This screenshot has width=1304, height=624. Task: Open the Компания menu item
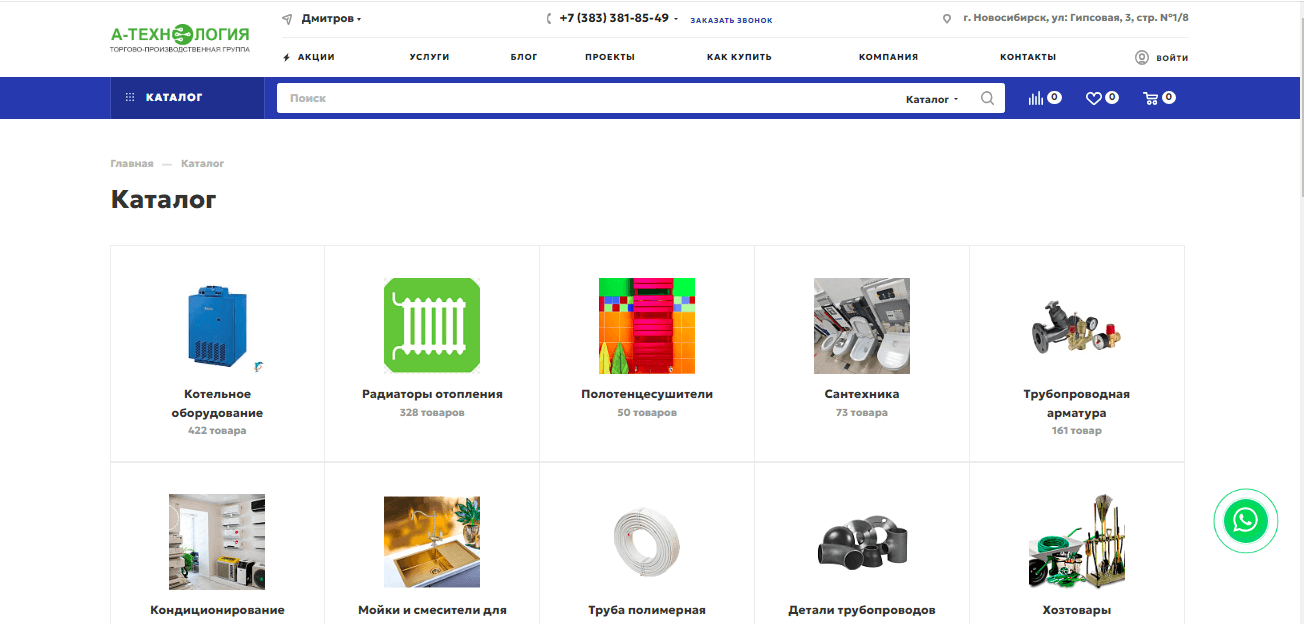point(888,57)
